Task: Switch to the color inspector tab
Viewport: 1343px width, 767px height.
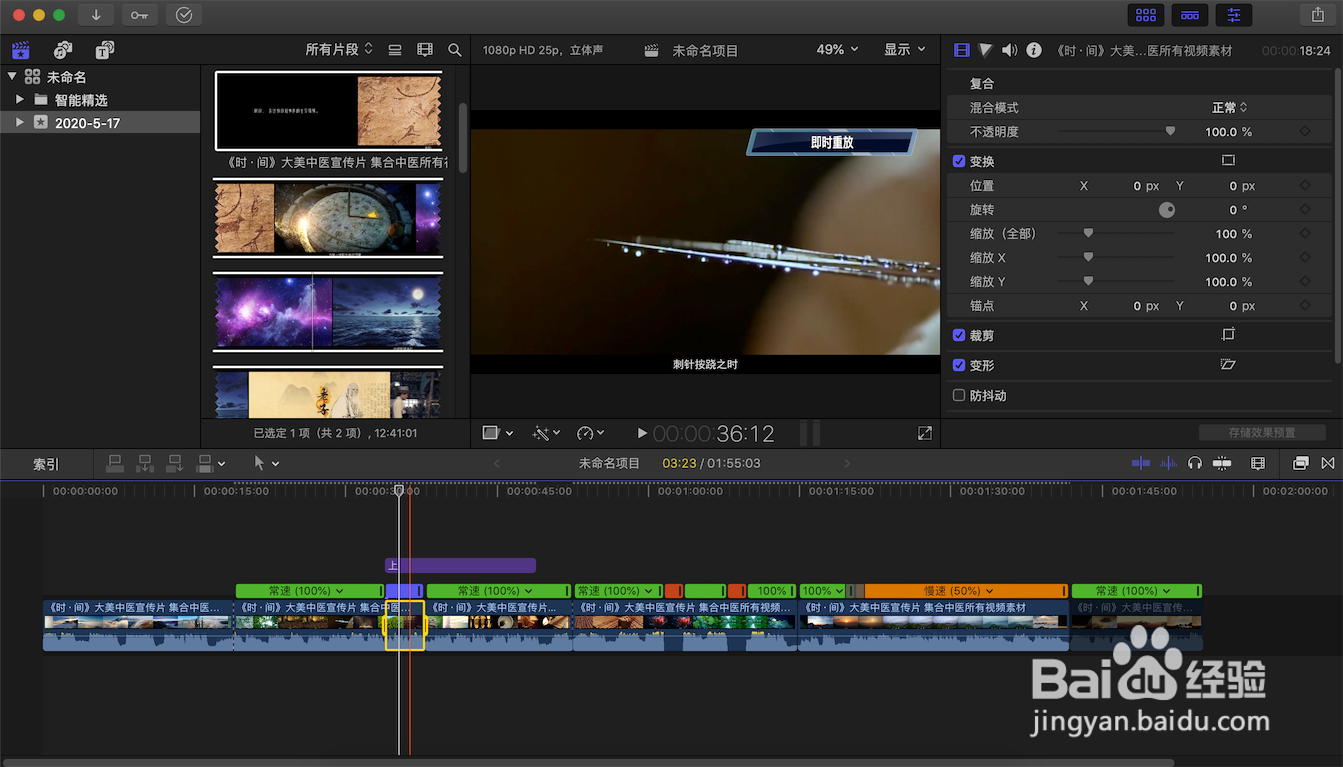Action: pyautogui.click(x=986, y=50)
